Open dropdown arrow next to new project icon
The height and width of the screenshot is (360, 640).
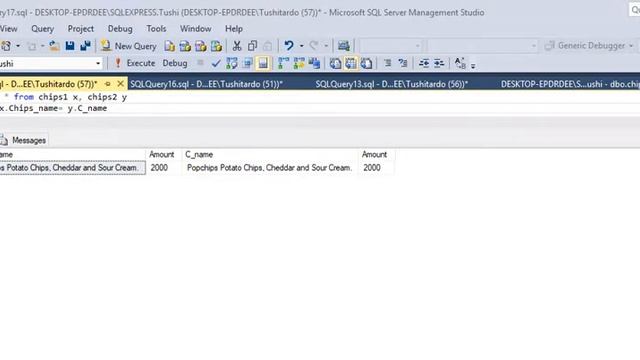(x=18, y=46)
